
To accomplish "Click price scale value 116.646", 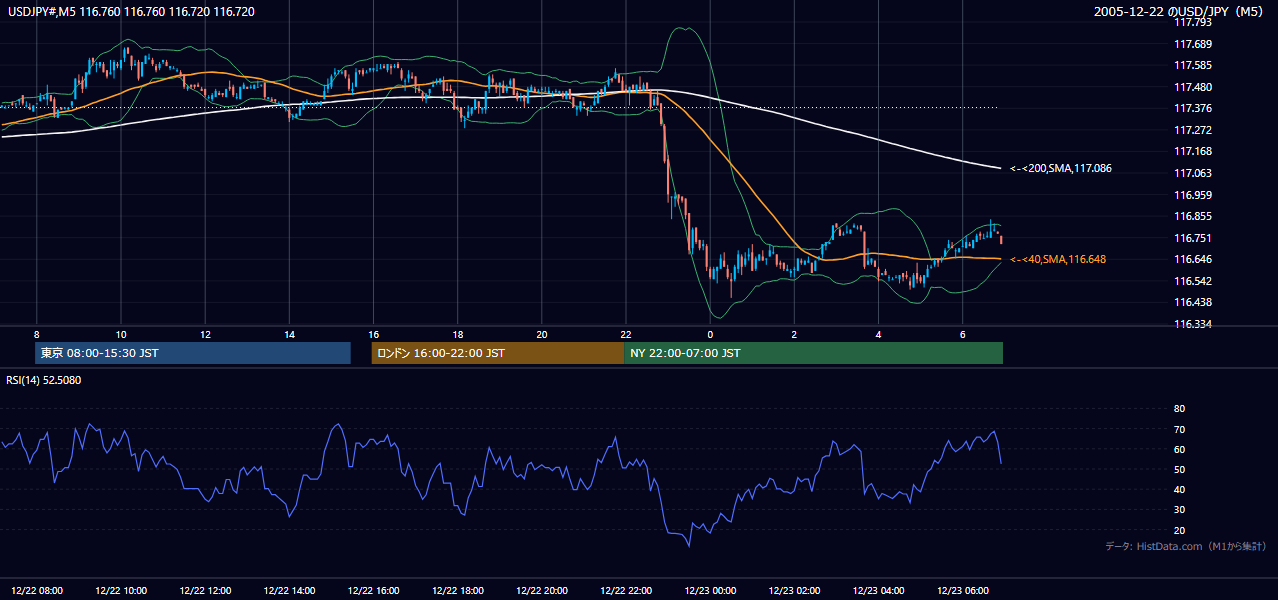I will 1193,259.
